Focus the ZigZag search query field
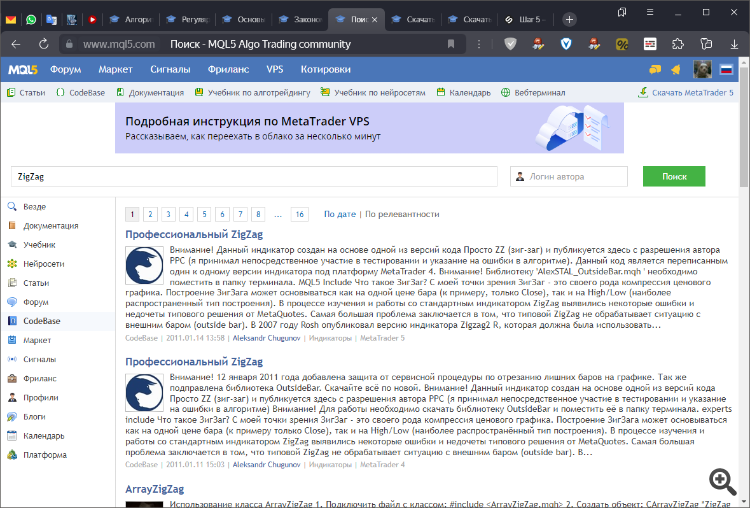The image size is (750, 508). click(x=254, y=177)
